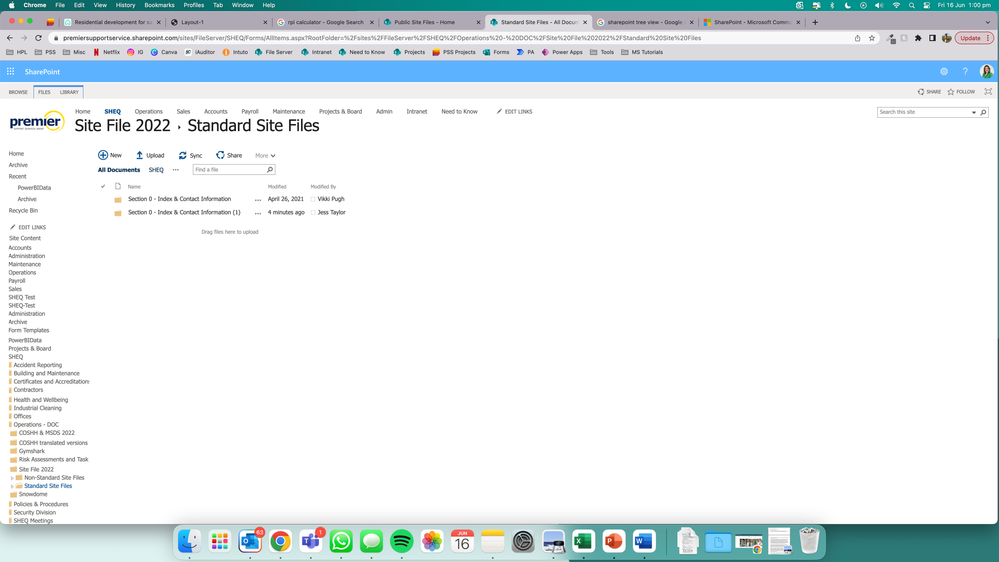Click the Find a file search magnifier
The image size is (999, 562).
click(x=270, y=169)
